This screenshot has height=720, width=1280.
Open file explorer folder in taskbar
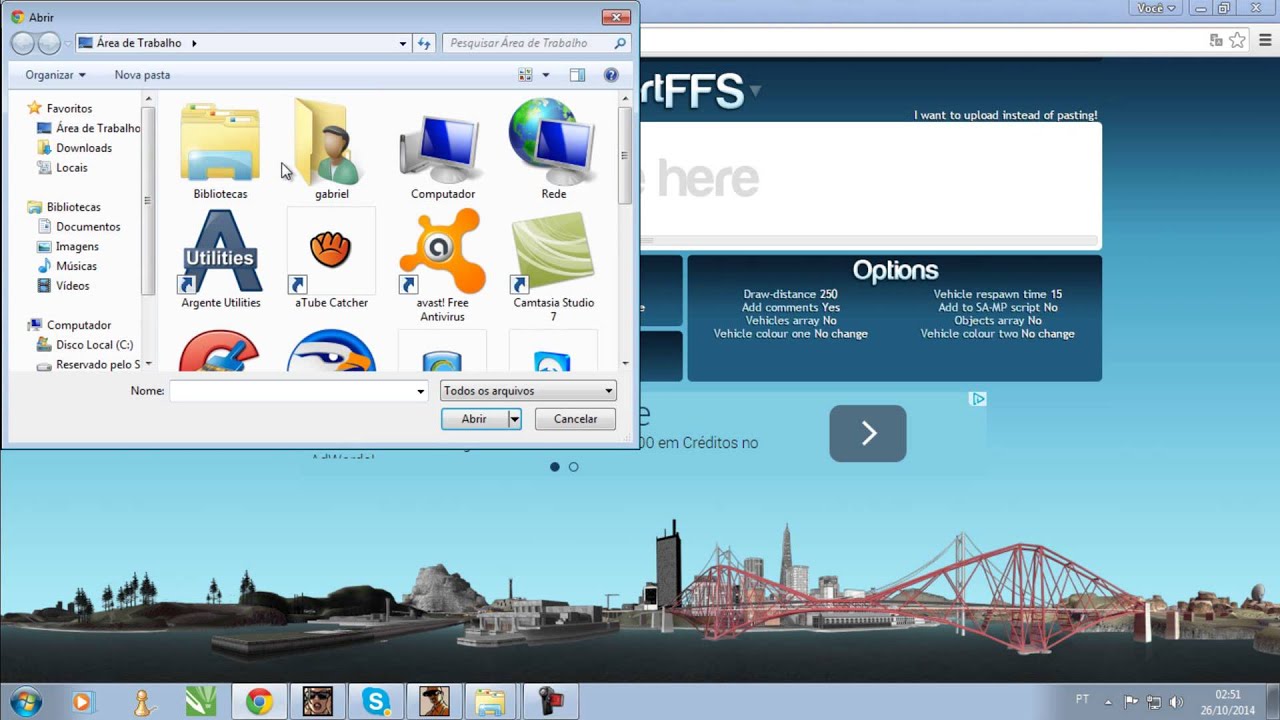pyautogui.click(x=490, y=702)
